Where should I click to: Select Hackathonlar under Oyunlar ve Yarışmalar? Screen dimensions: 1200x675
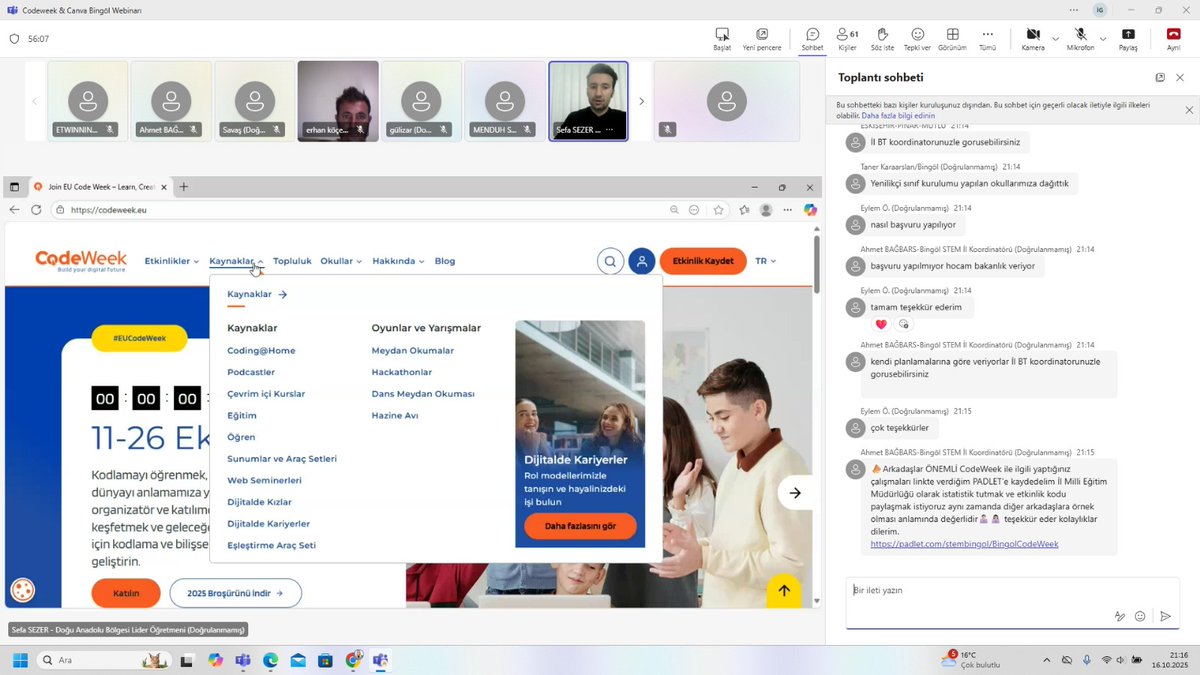pyautogui.click(x=402, y=372)
